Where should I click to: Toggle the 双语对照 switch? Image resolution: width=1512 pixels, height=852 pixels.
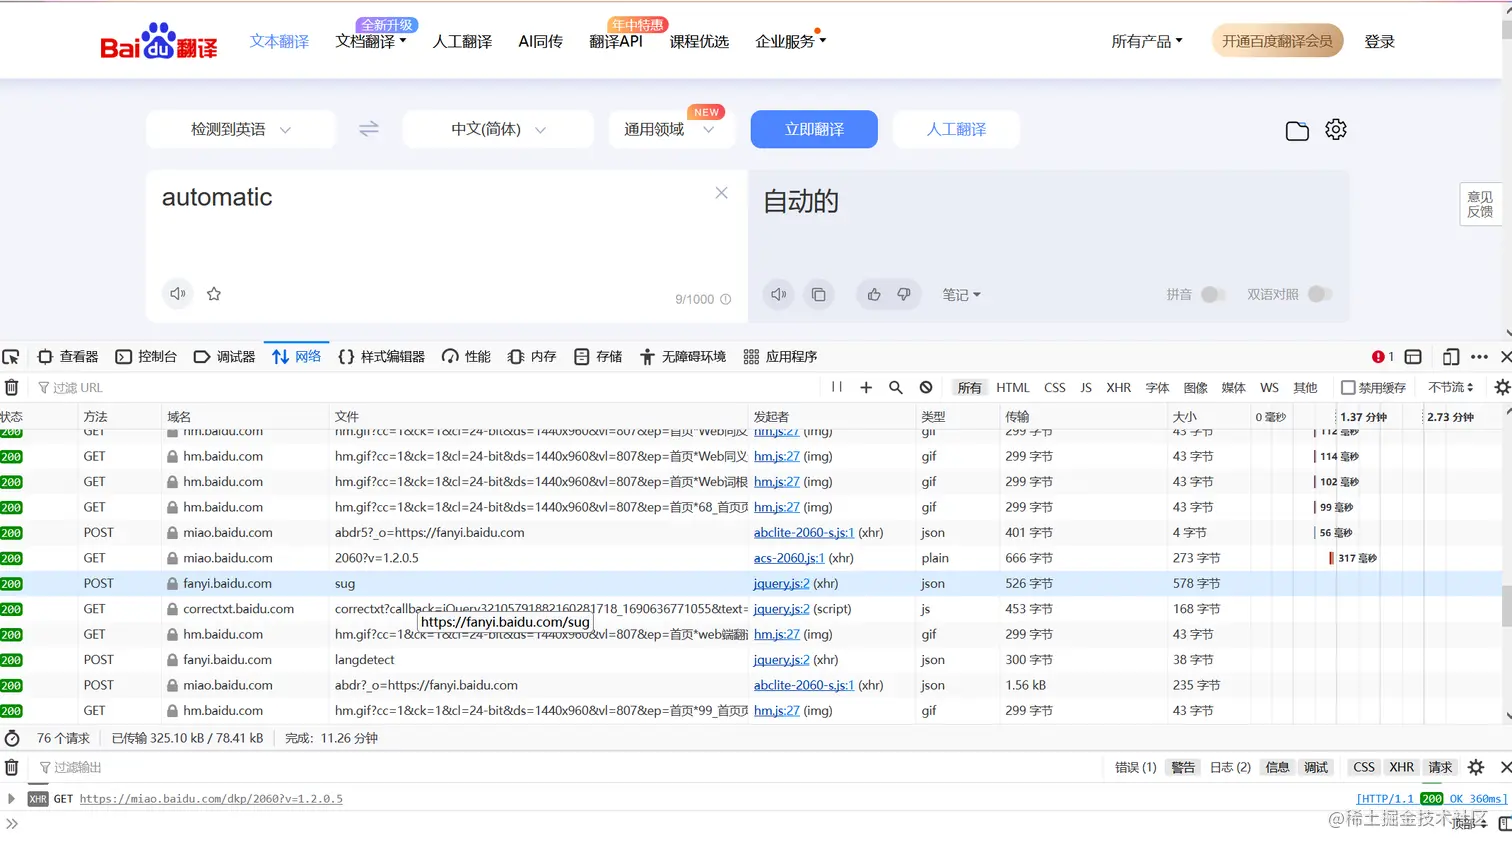(1320, 294)
